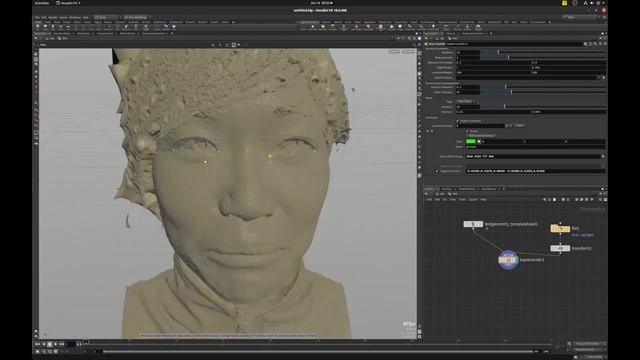Screen dimensions: 640x360
Task: Open the Render menu
Action: [53, 18]
